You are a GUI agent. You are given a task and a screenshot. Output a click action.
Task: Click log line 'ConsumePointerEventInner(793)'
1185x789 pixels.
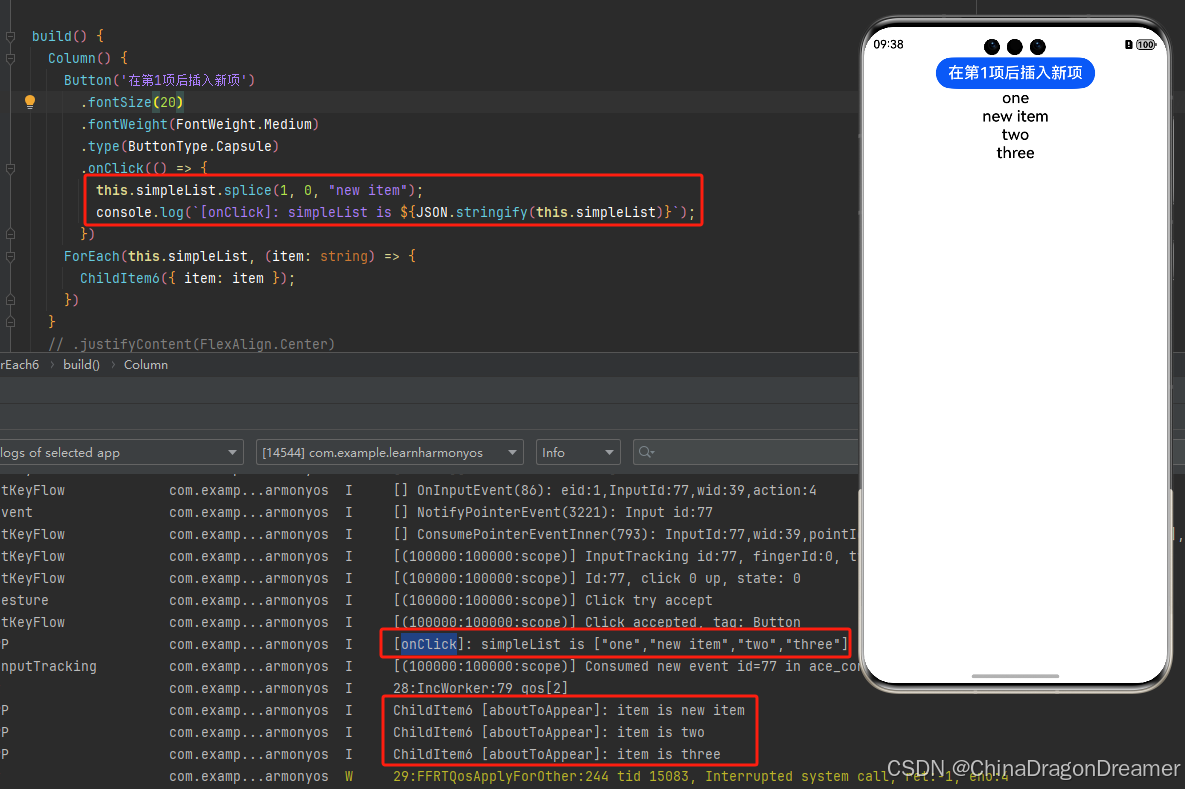tap(625, 534)
